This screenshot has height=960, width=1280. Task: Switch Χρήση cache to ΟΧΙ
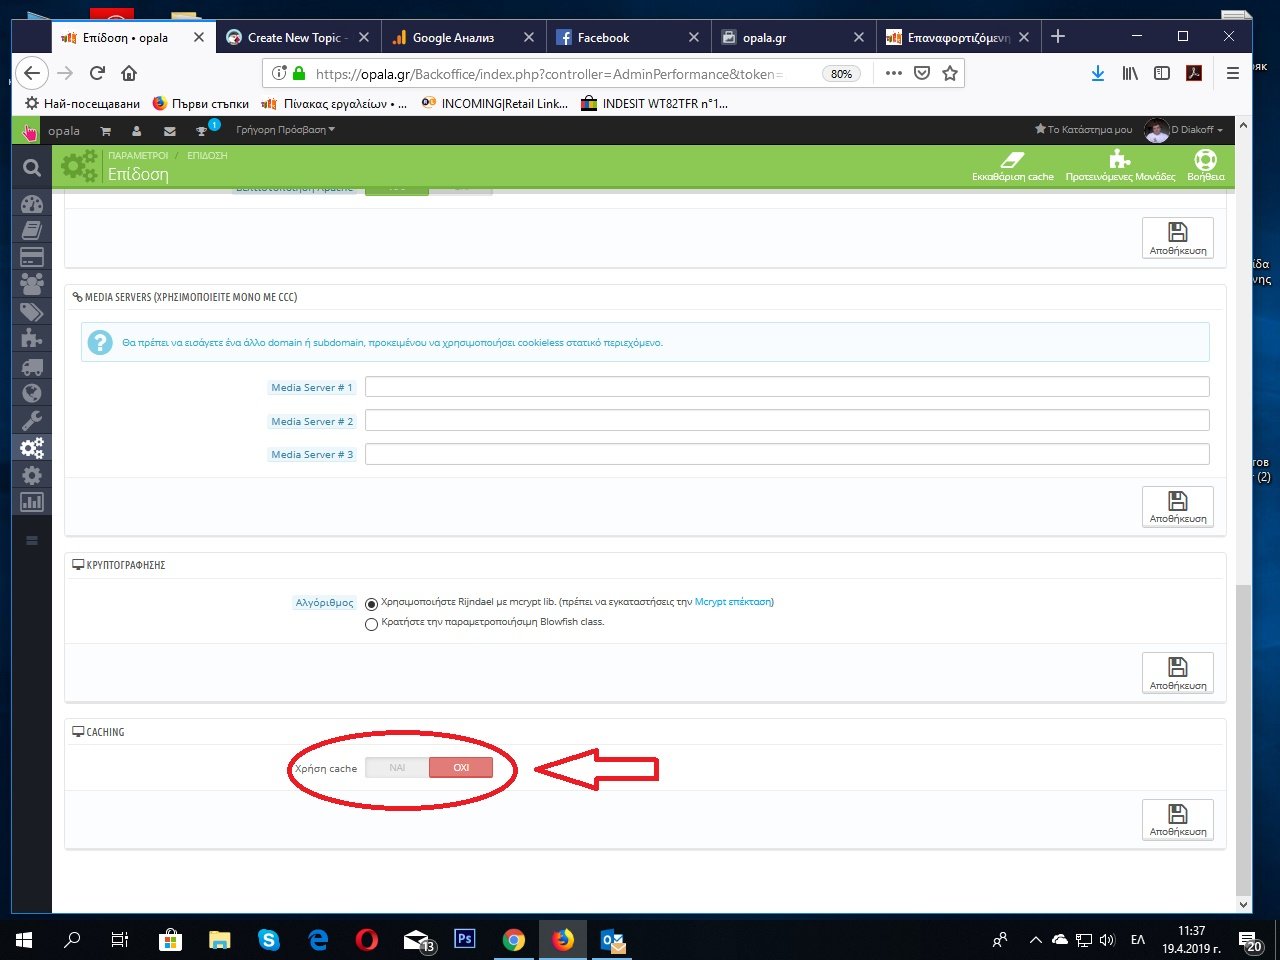coord(461,768)
